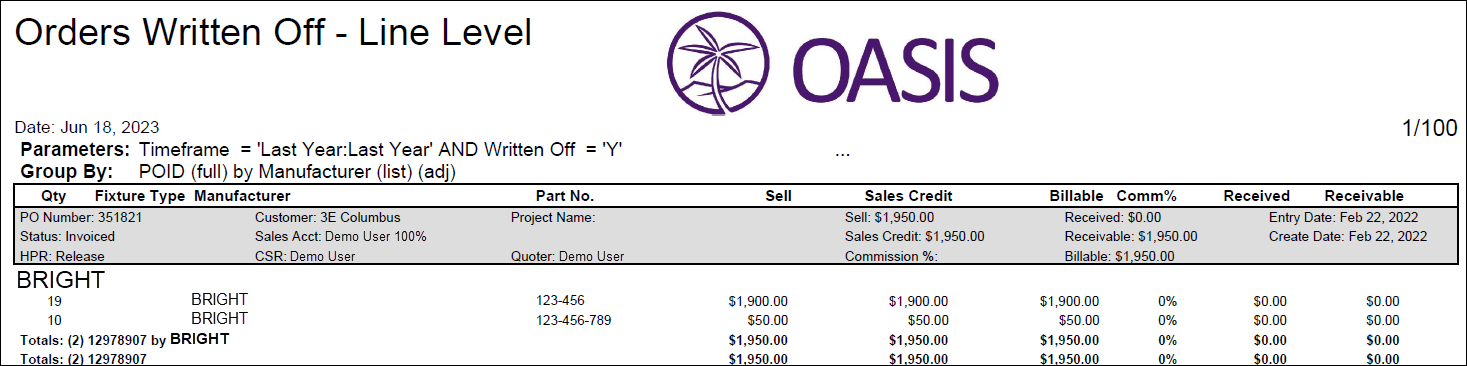Click the Comm% column header
Viewport: 1467px width, 366px height.
click(x=1146, y=196)
